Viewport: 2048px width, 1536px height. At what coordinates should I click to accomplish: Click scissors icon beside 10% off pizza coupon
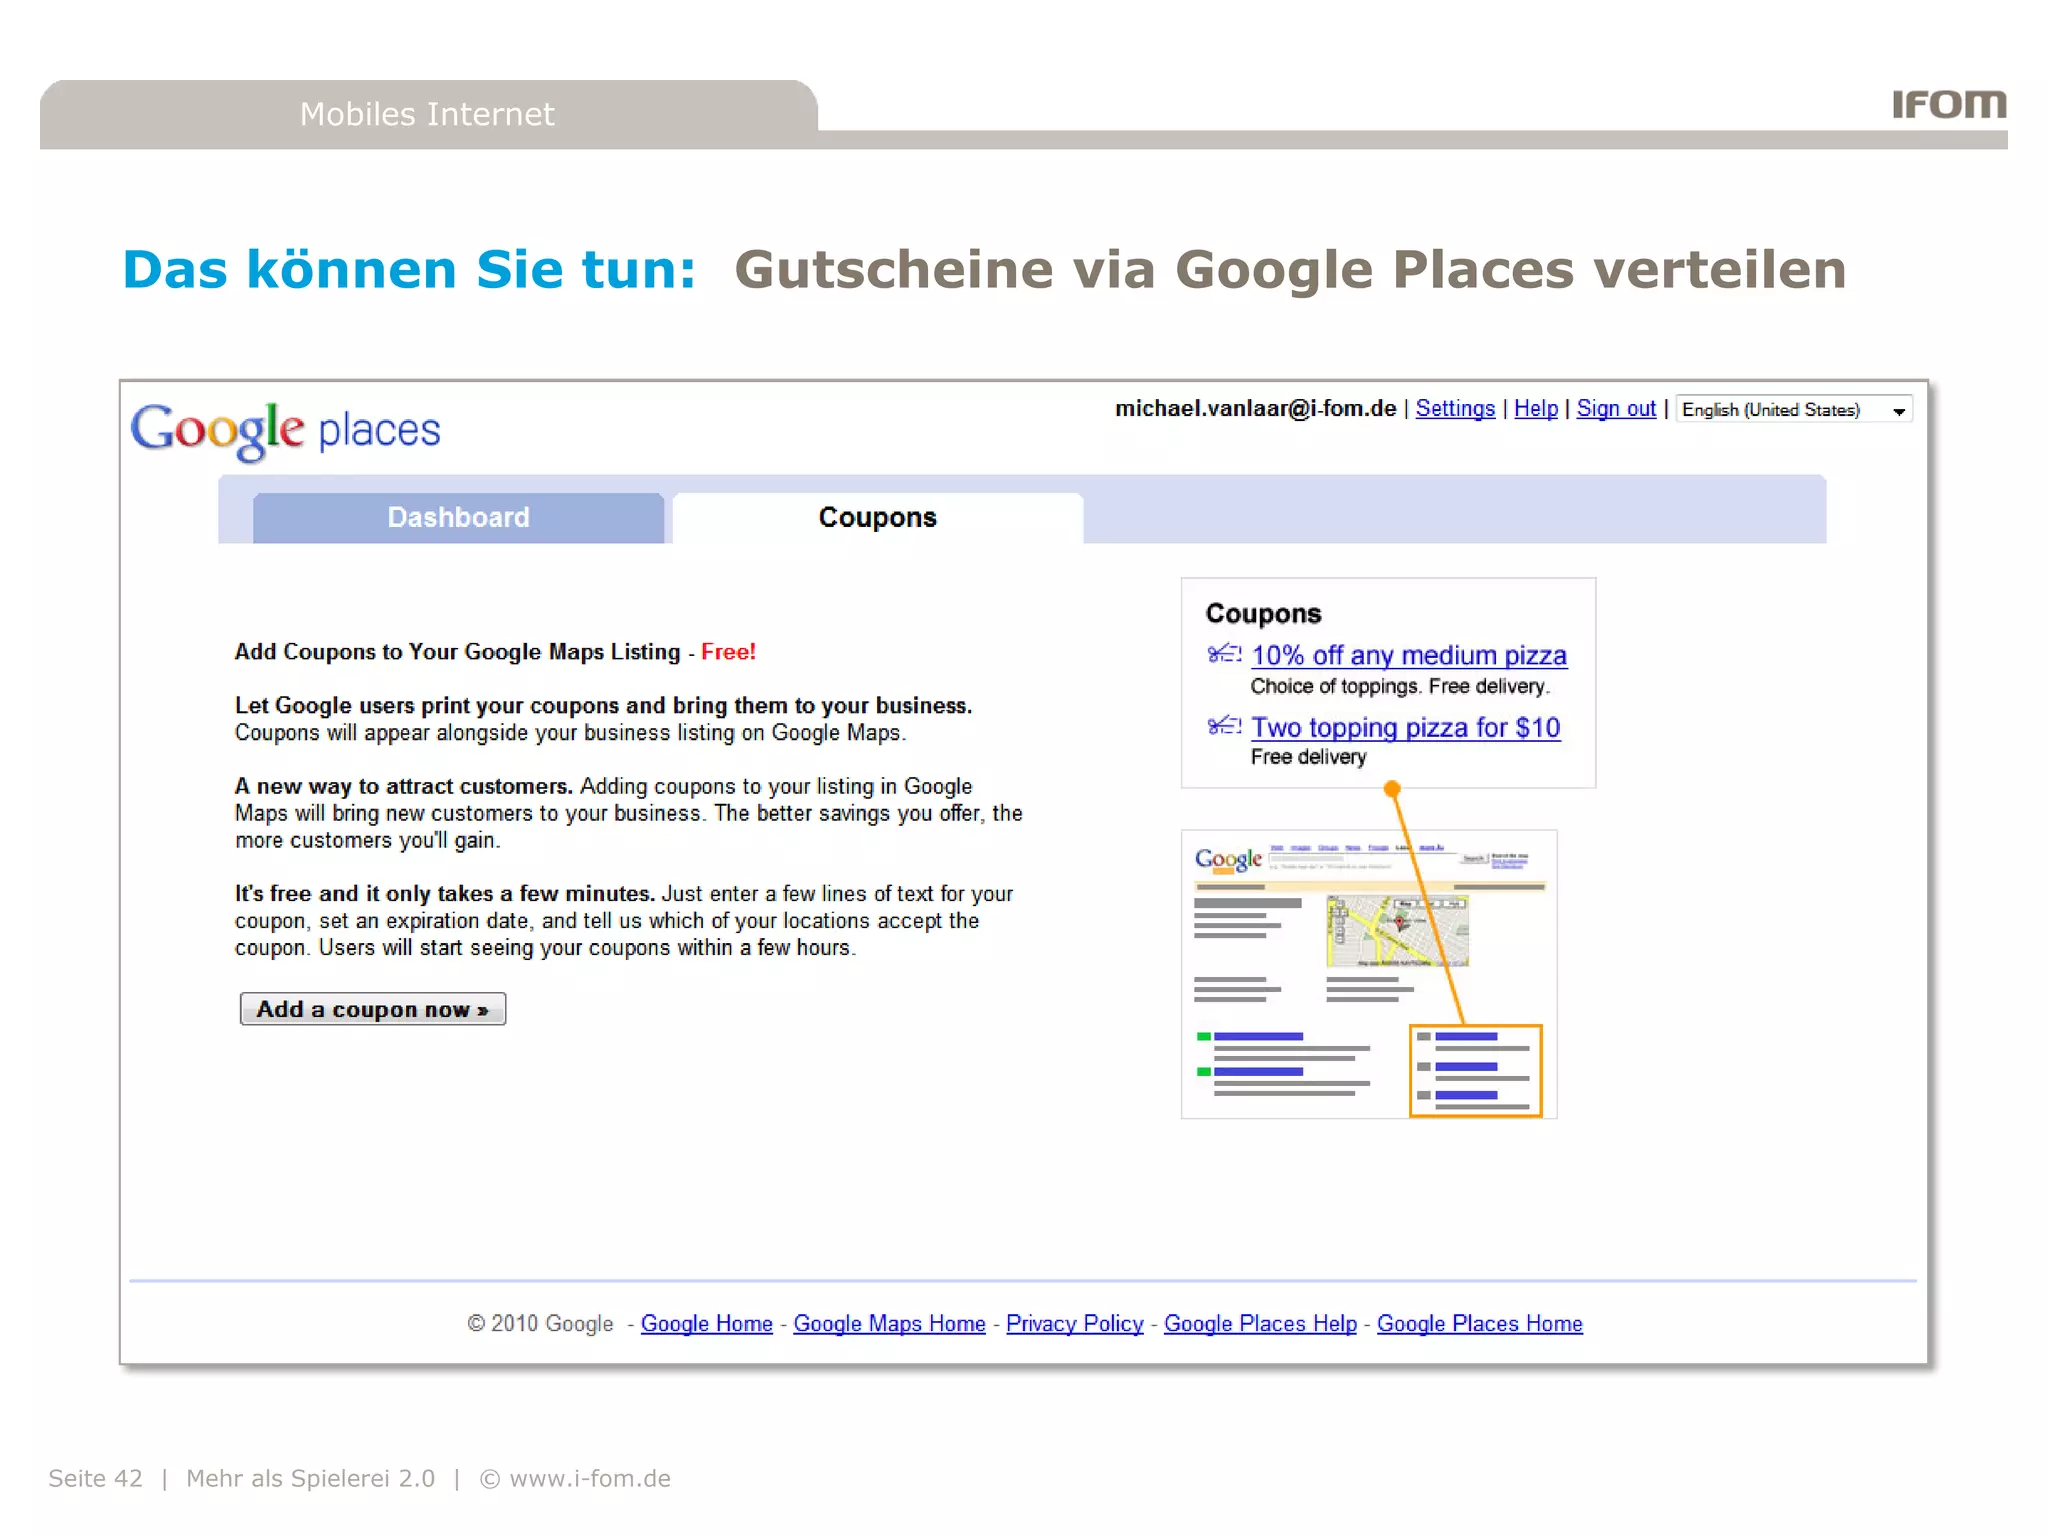(x=1224, y=654)
